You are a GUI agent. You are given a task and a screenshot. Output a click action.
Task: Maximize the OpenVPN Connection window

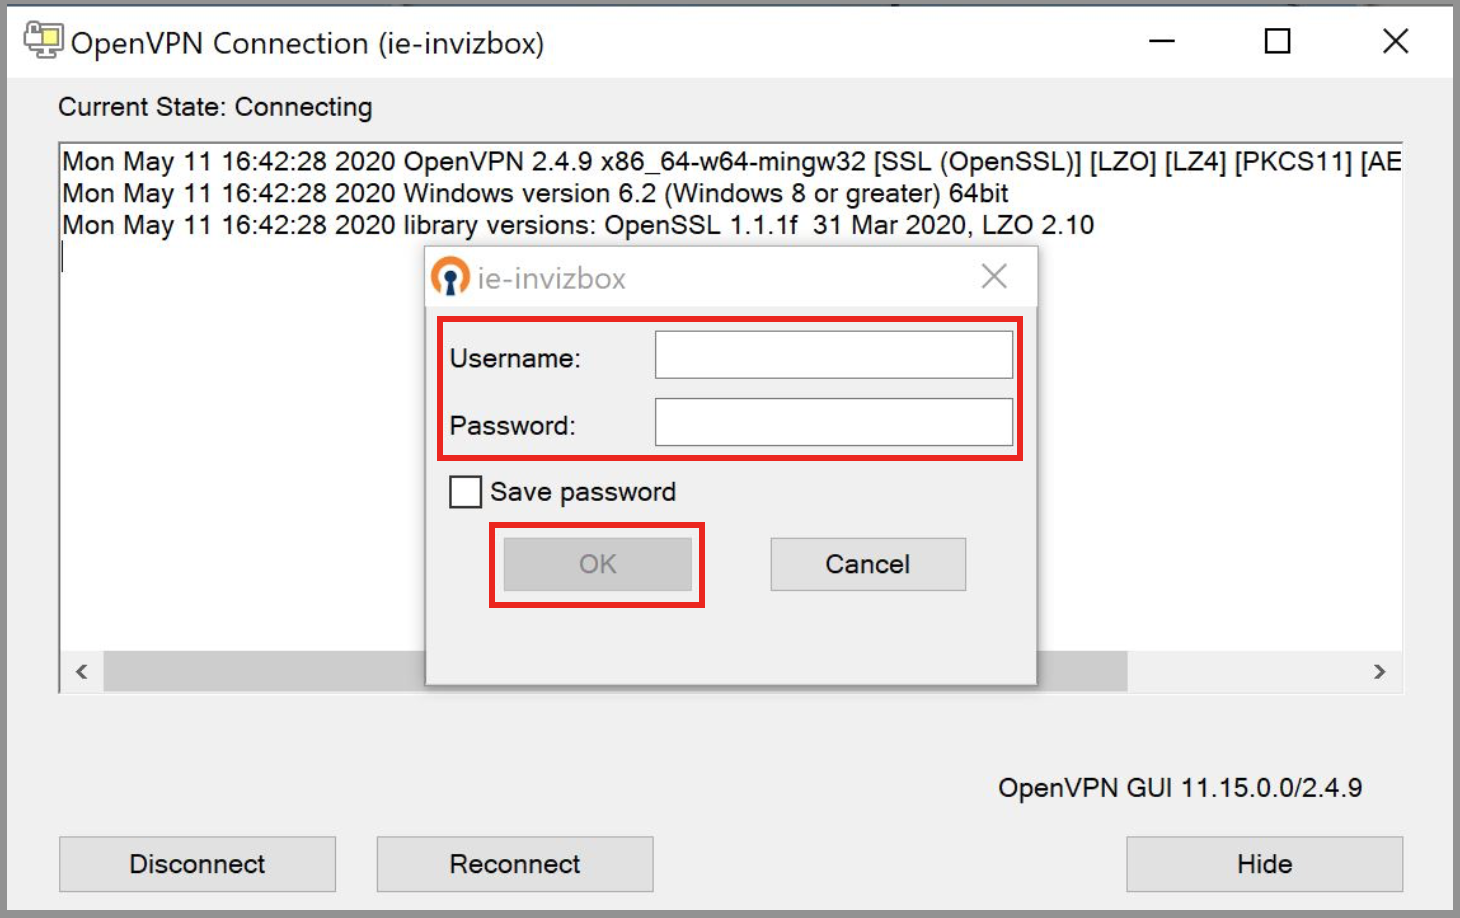click(x=1277, y=41)
